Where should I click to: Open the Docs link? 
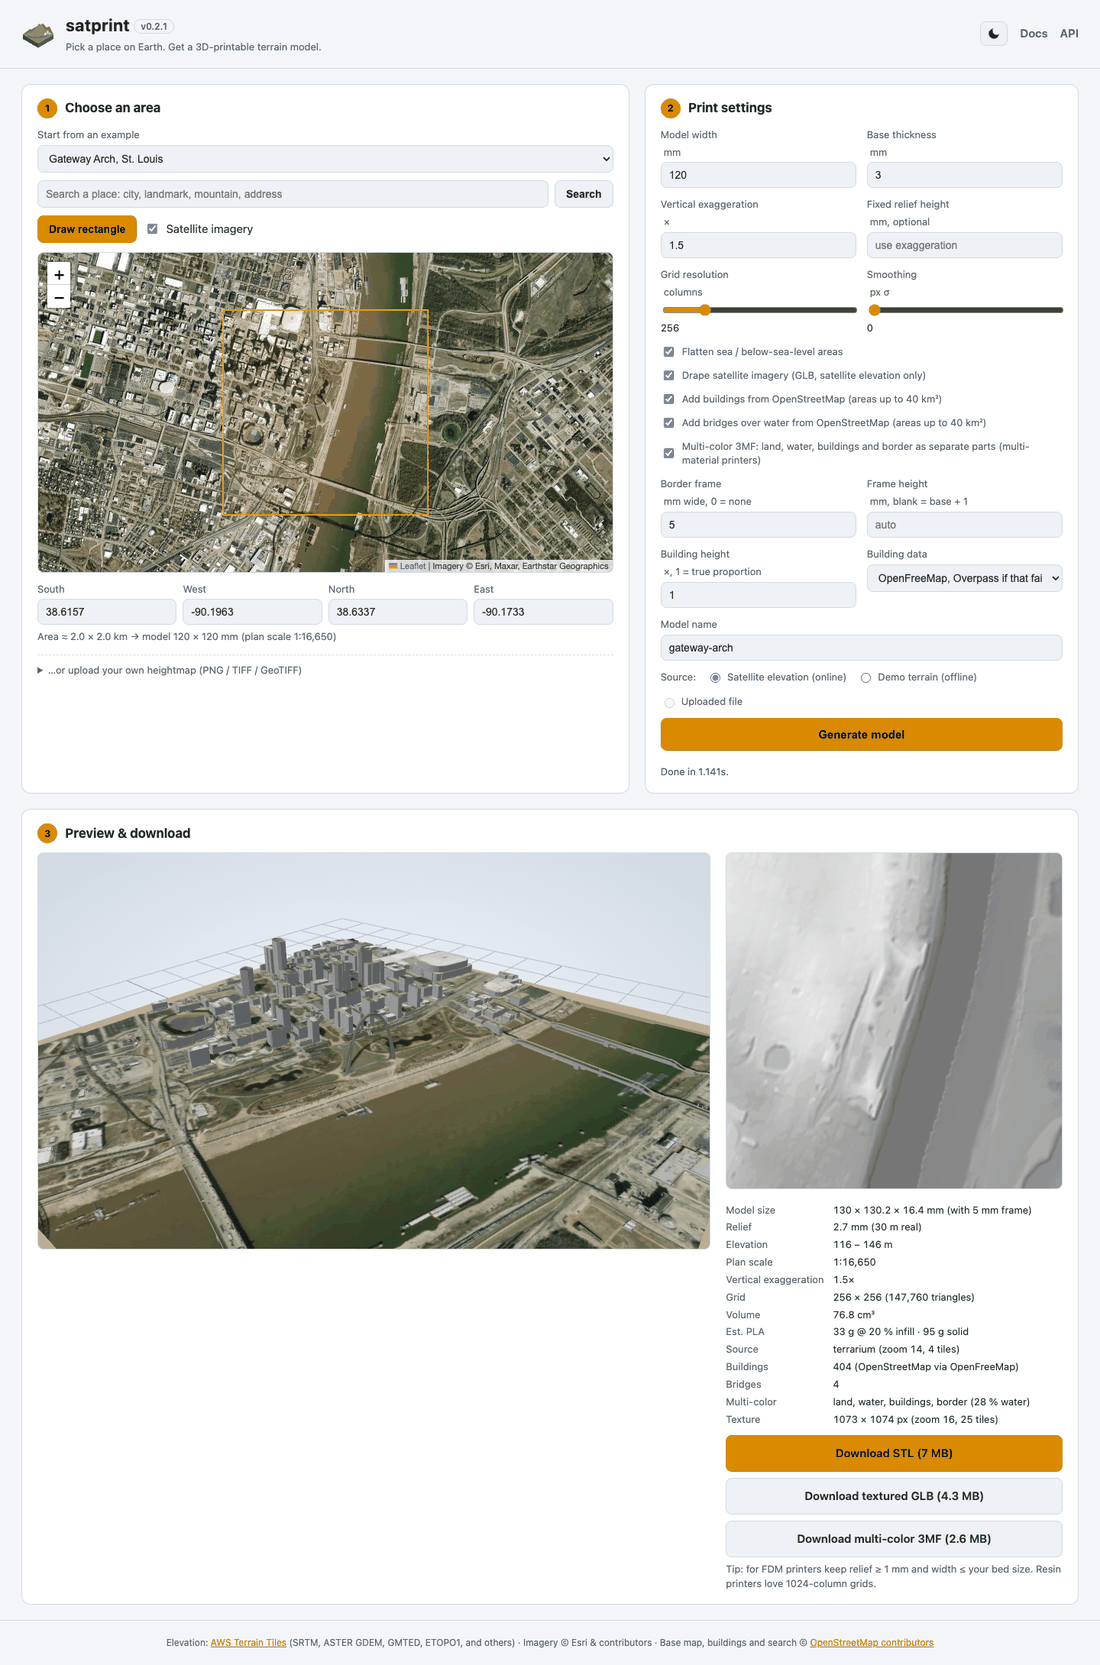[x=1033, y=34]
